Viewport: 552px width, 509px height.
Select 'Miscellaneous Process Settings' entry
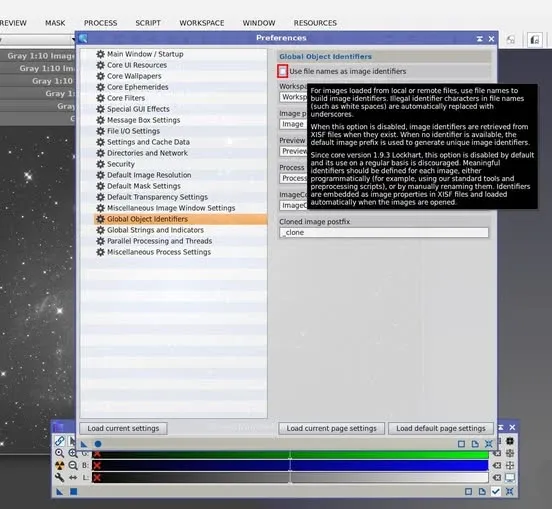pyautogui.click(x=159, y=252)
